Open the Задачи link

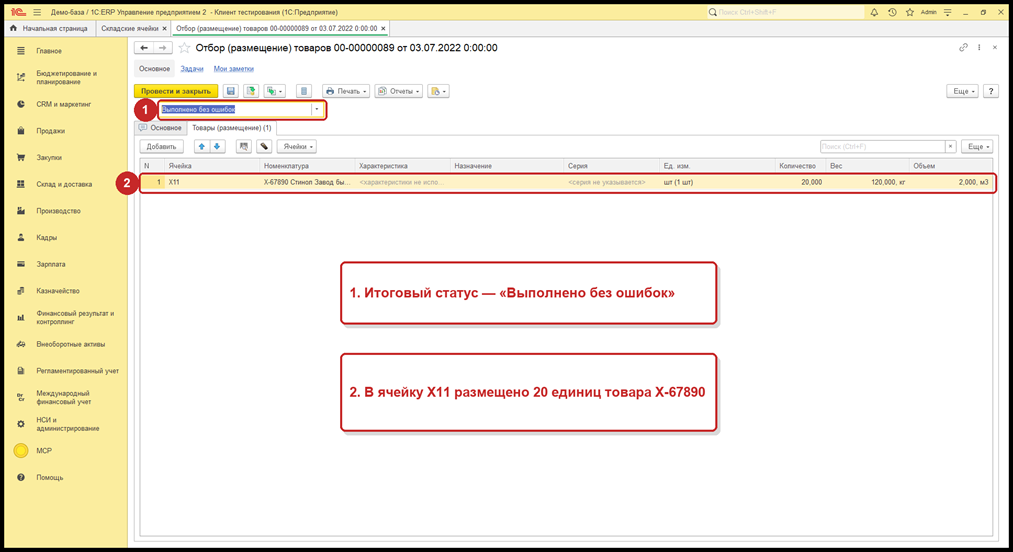(x=192, y=69)
